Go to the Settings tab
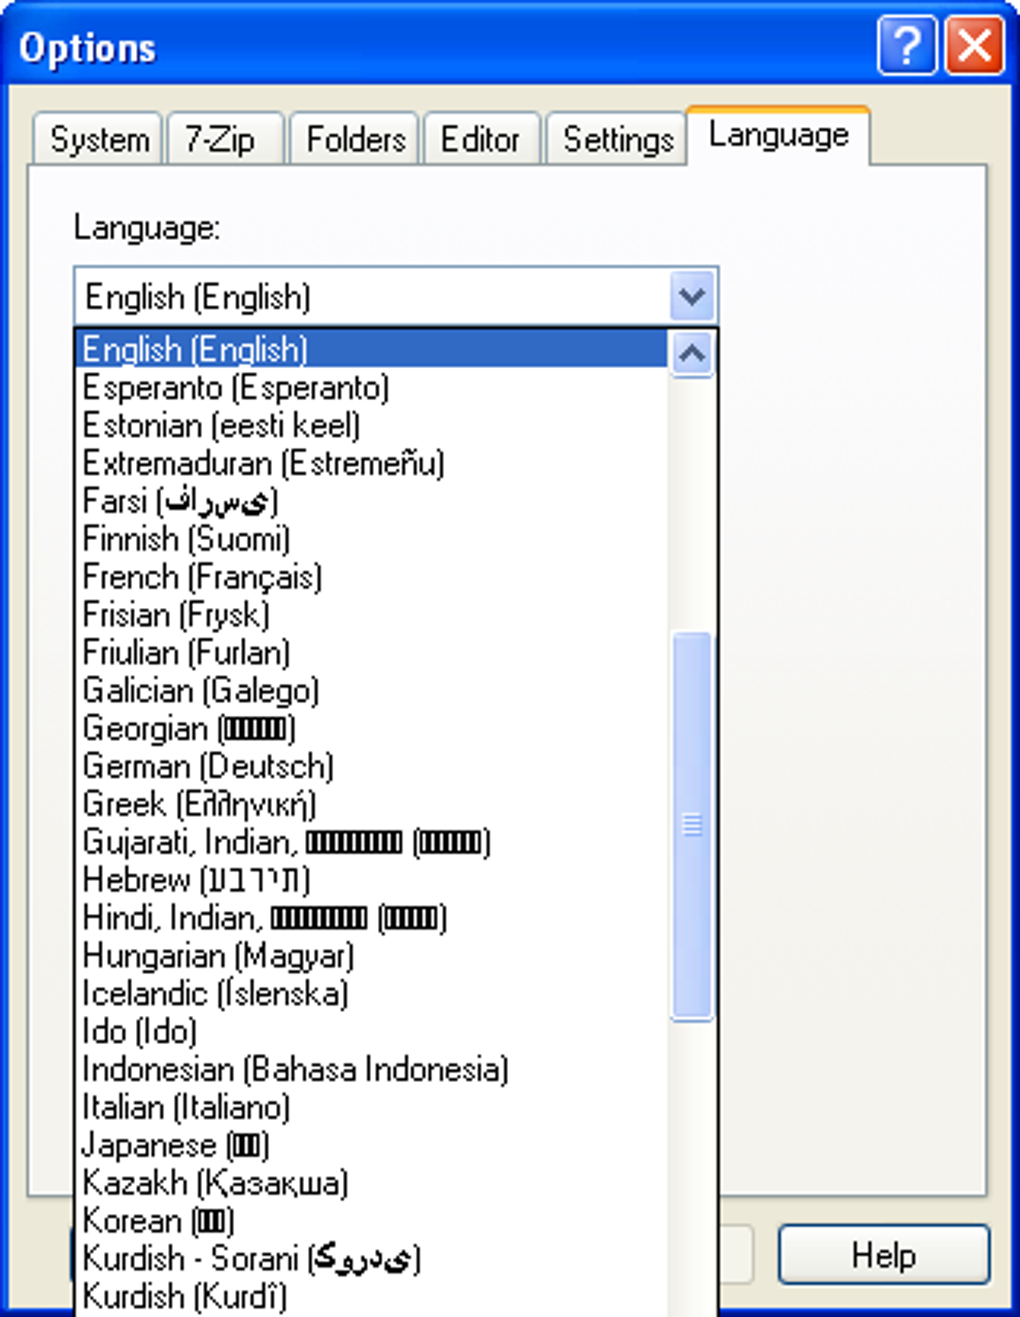The height and width of the screenshot is (1317, 1020). (617, 139)
